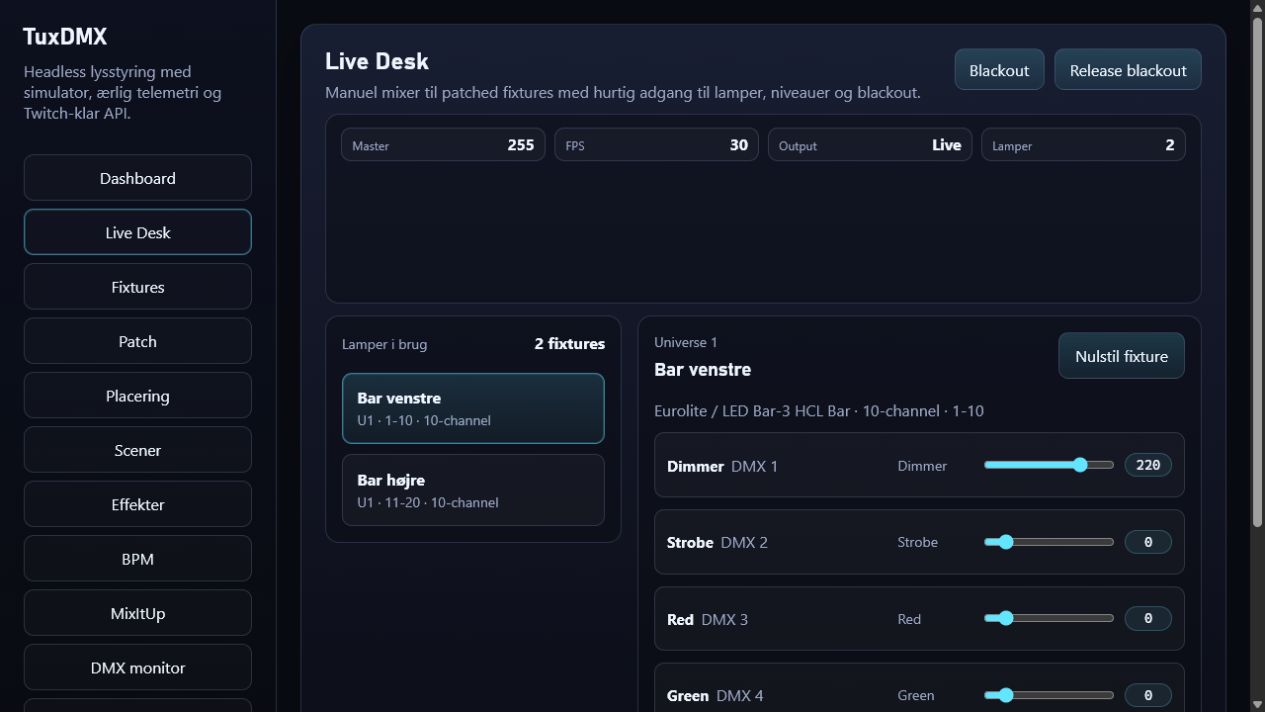Select the Bar venstre fixture card
The height and width of the screenshot is (712, 1265).
[473, 408]
